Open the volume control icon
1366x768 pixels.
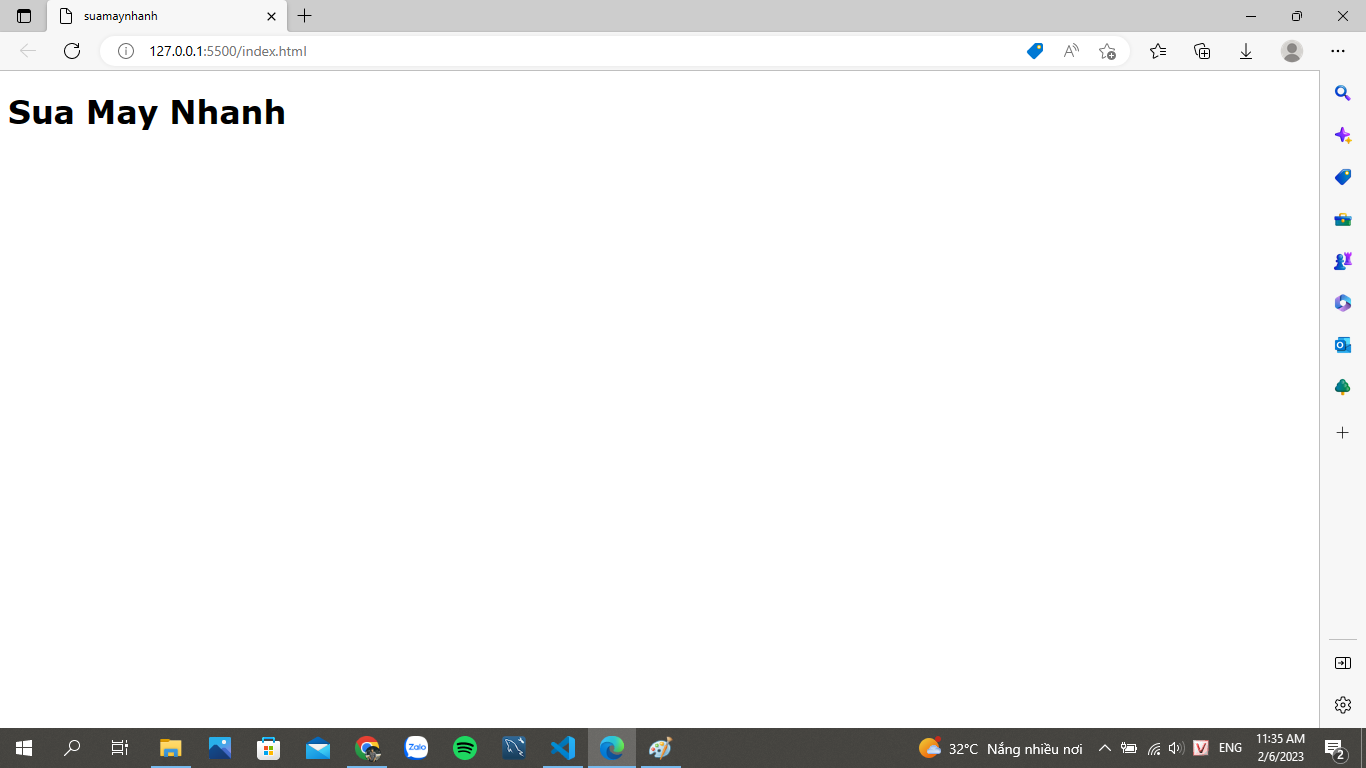(x=1176, y=748)
